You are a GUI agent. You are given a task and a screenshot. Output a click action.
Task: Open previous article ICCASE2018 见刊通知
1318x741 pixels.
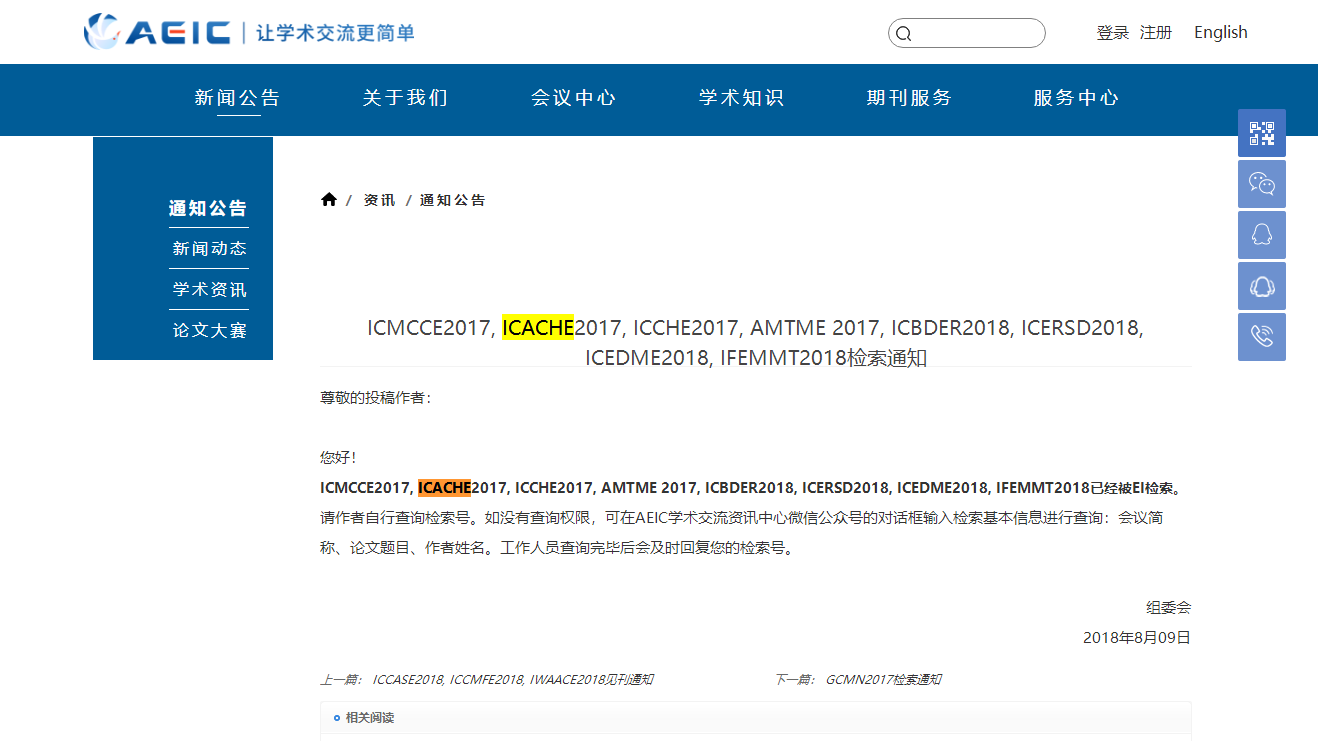[x=513, y=680]
